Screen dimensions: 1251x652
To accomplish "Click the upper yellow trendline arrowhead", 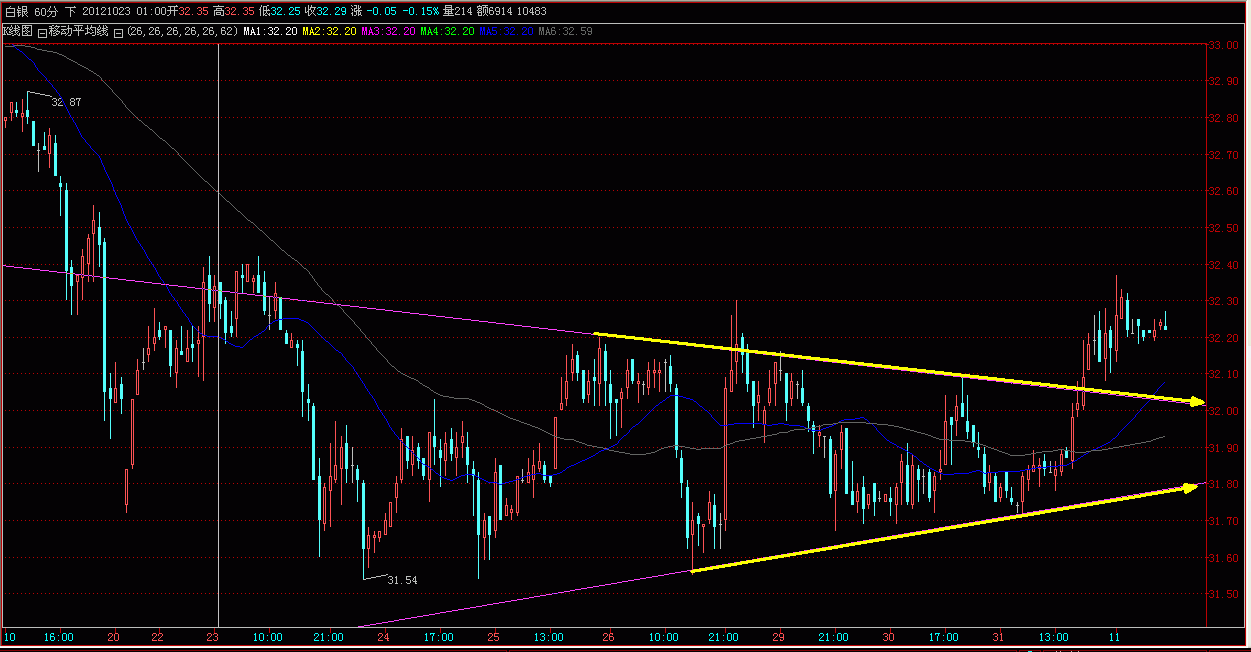I will click(1196, 402).
